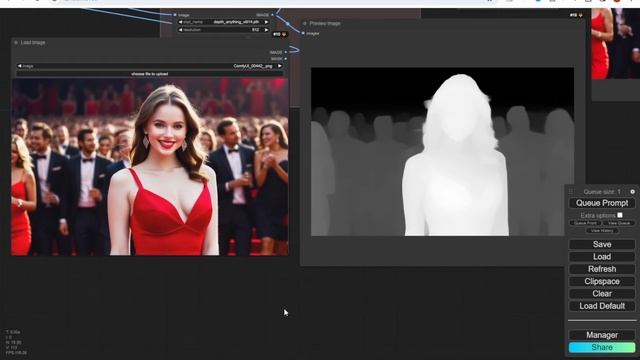Click the Queue size: 1 text

pyautogui.click(x=602, y=191)
